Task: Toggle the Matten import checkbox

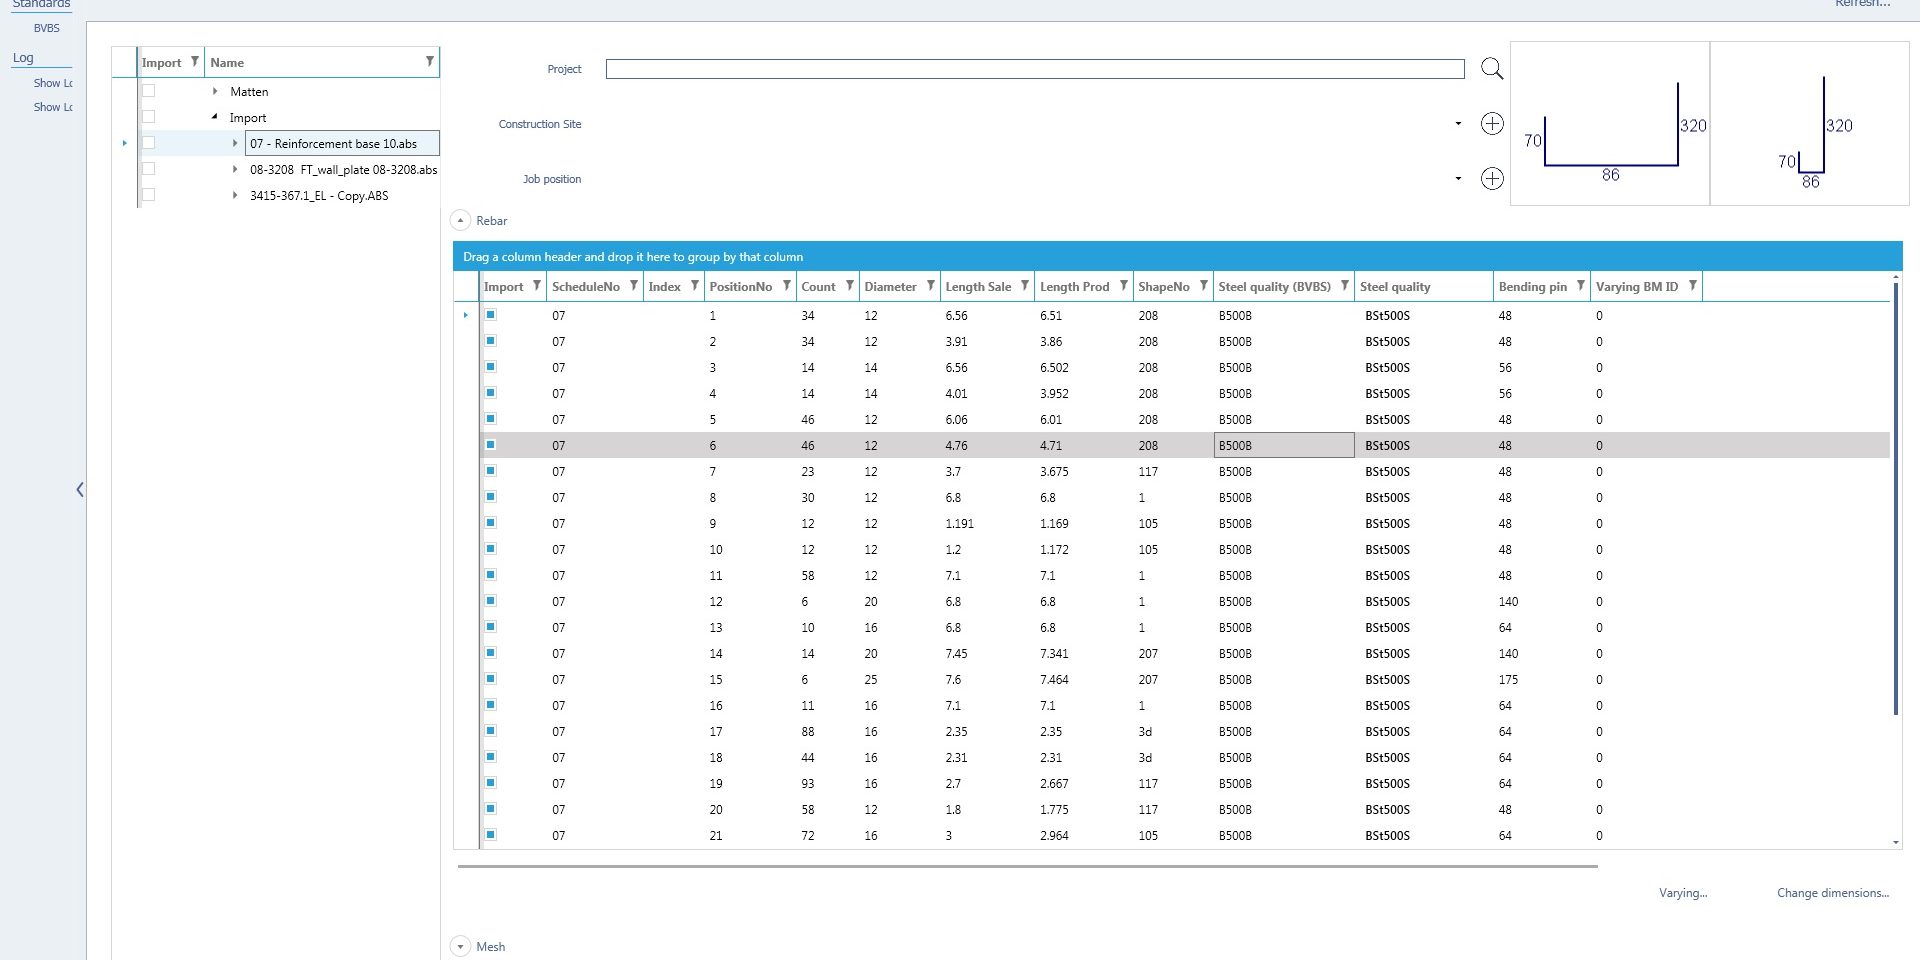Action: coord(149,91)
